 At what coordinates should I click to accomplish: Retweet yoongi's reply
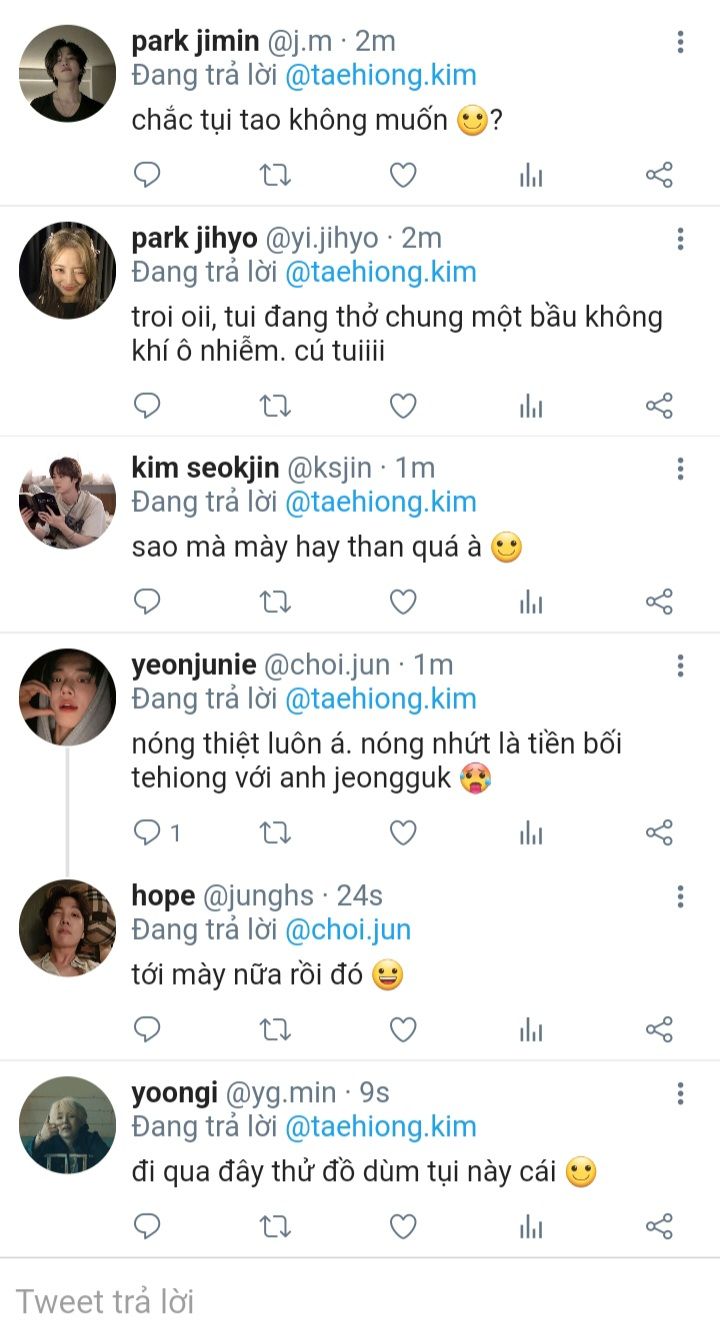(x=275, y=1227)
